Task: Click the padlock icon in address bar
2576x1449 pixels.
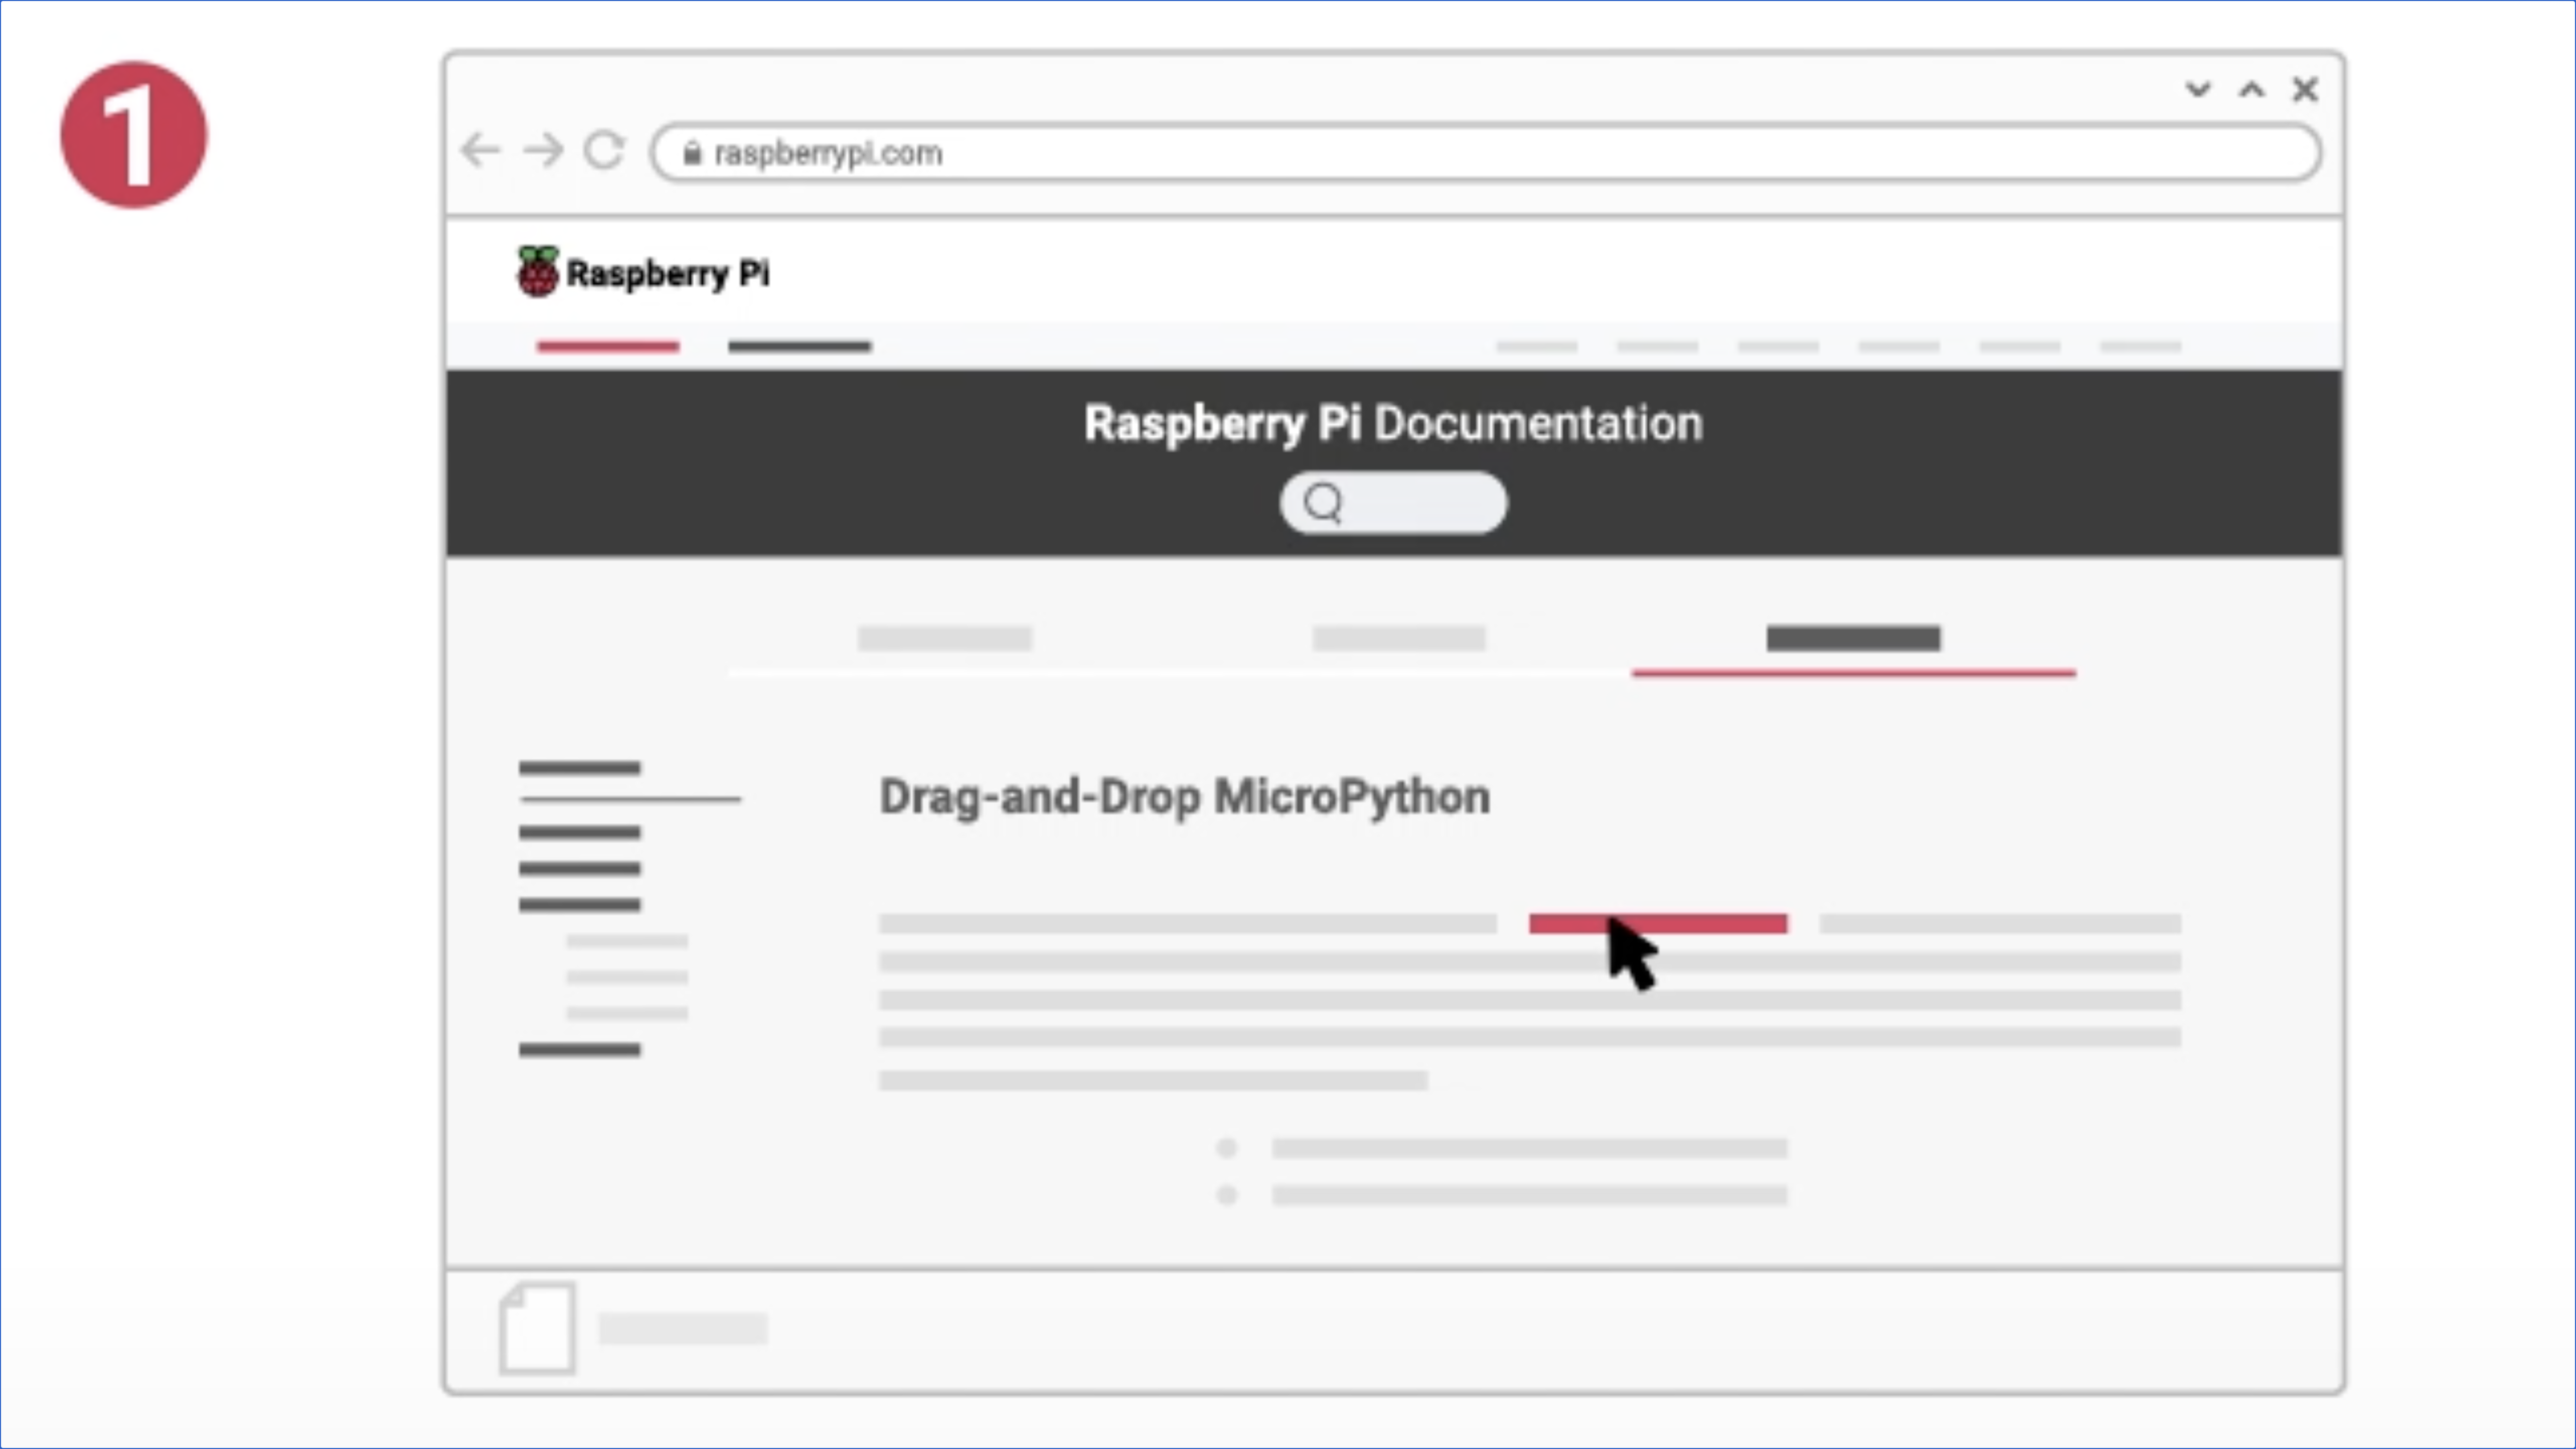Action: [692, 153]
